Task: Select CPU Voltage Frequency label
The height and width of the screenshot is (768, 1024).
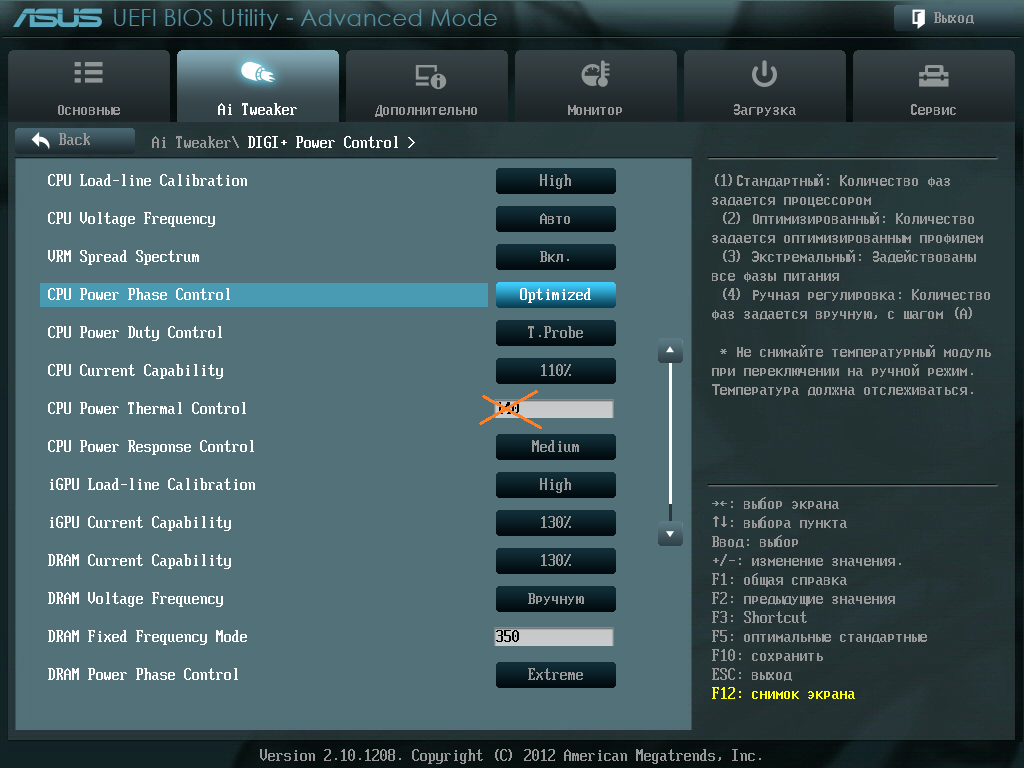Action: pos(131,219)
